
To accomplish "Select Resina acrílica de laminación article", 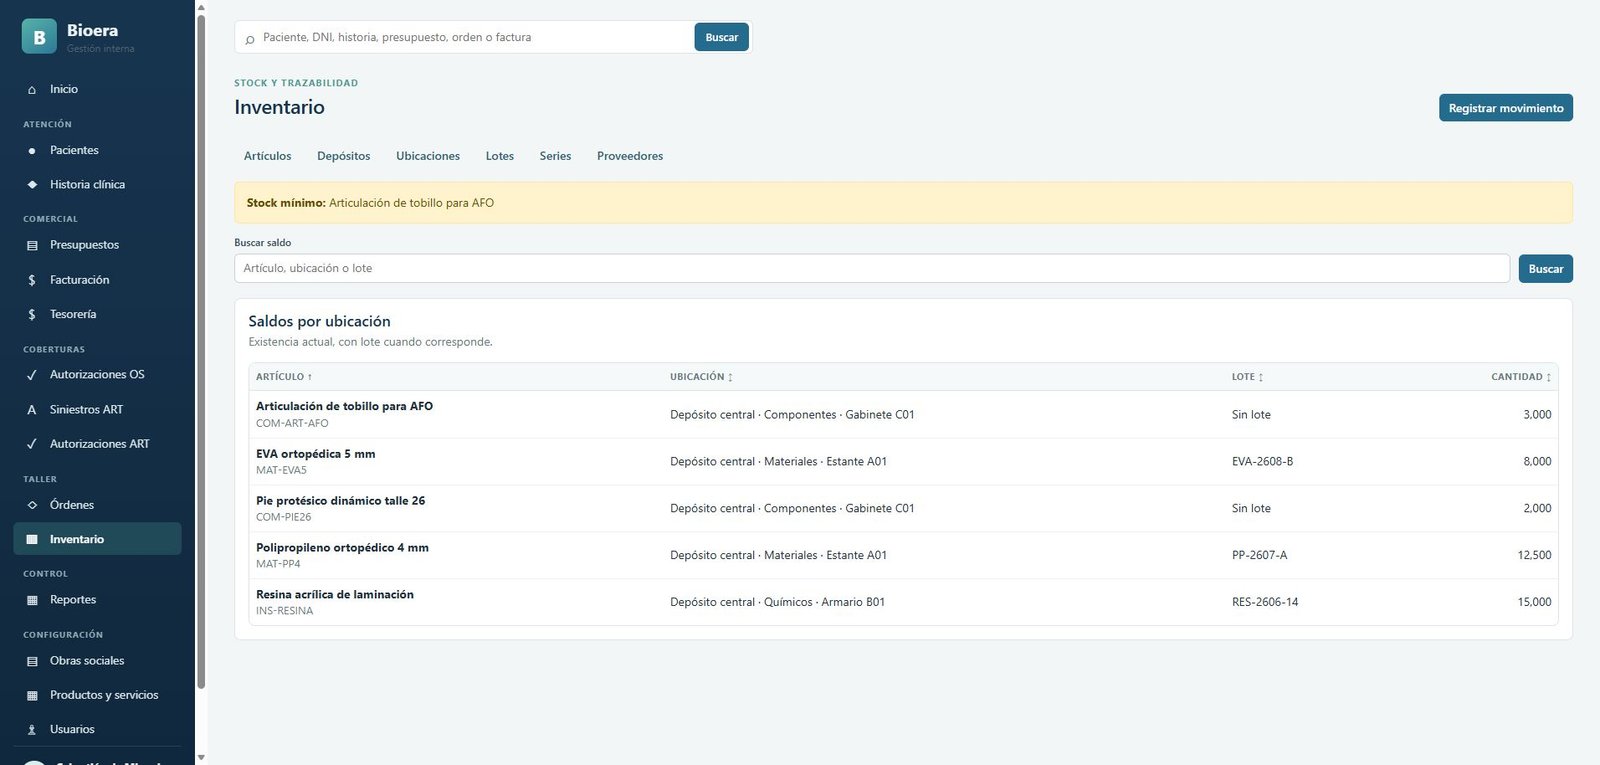I will 335,595.
